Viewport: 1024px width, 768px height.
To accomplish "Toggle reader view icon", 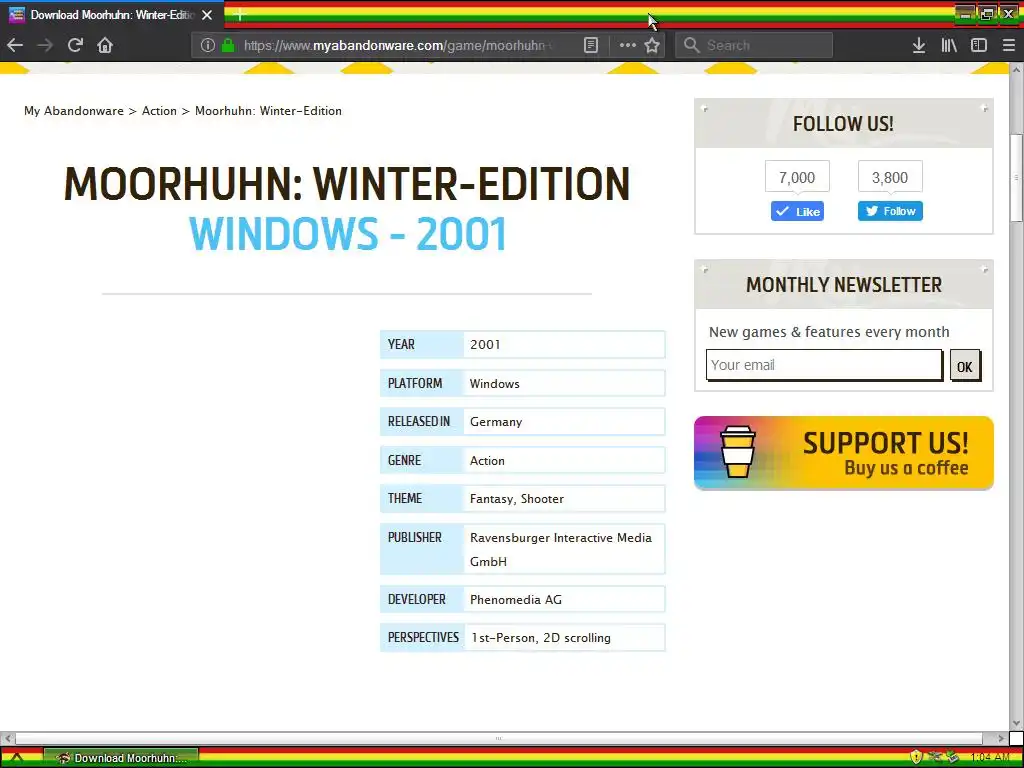I will (590, 45).
